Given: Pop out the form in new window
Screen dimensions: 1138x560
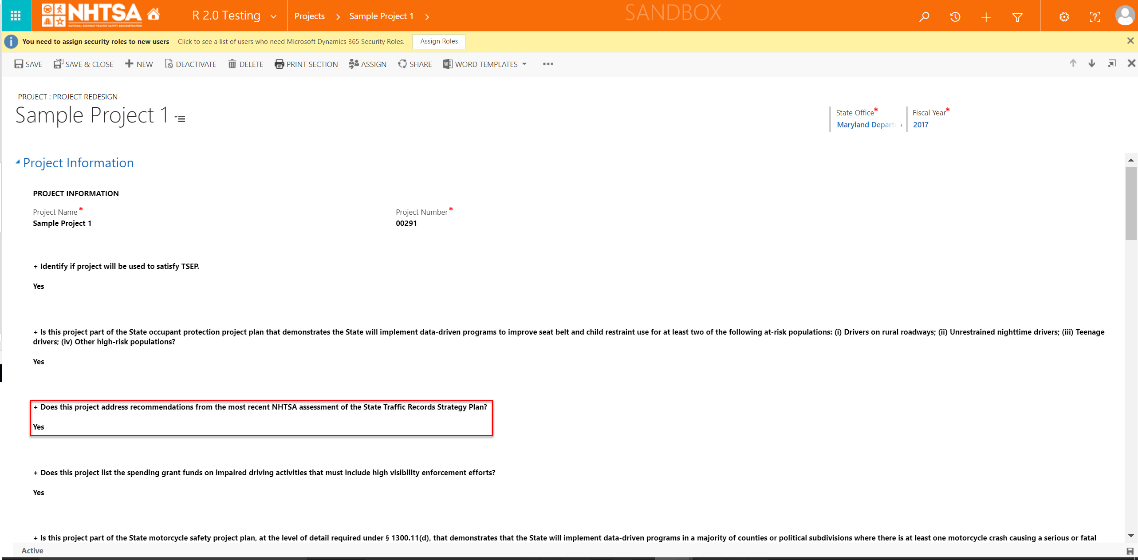Looking at the screenshot, I should point(1112,63).
